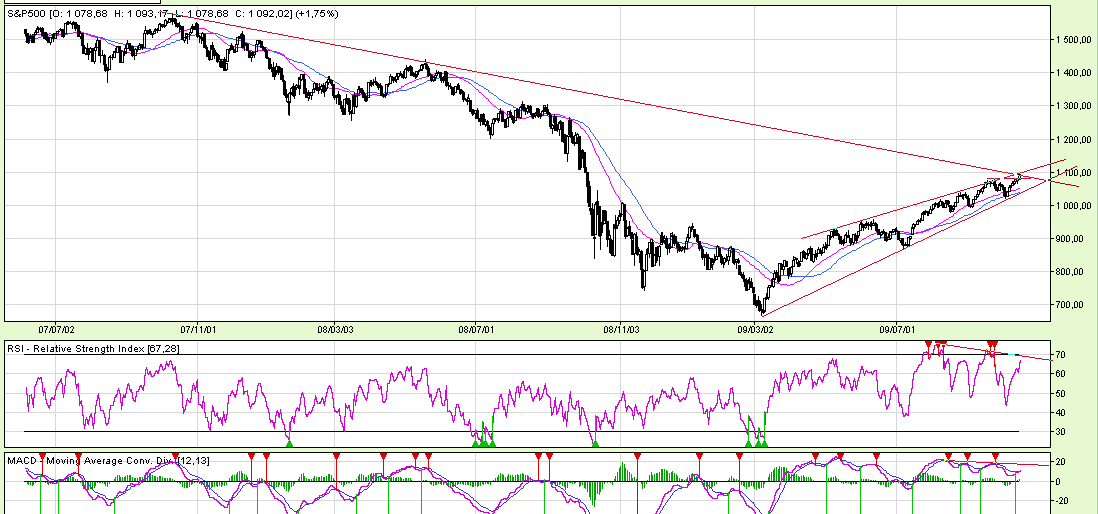Click the 07/07/02 date label
The width and height of the screenshot is (1098, 514).
pos(56,328)
